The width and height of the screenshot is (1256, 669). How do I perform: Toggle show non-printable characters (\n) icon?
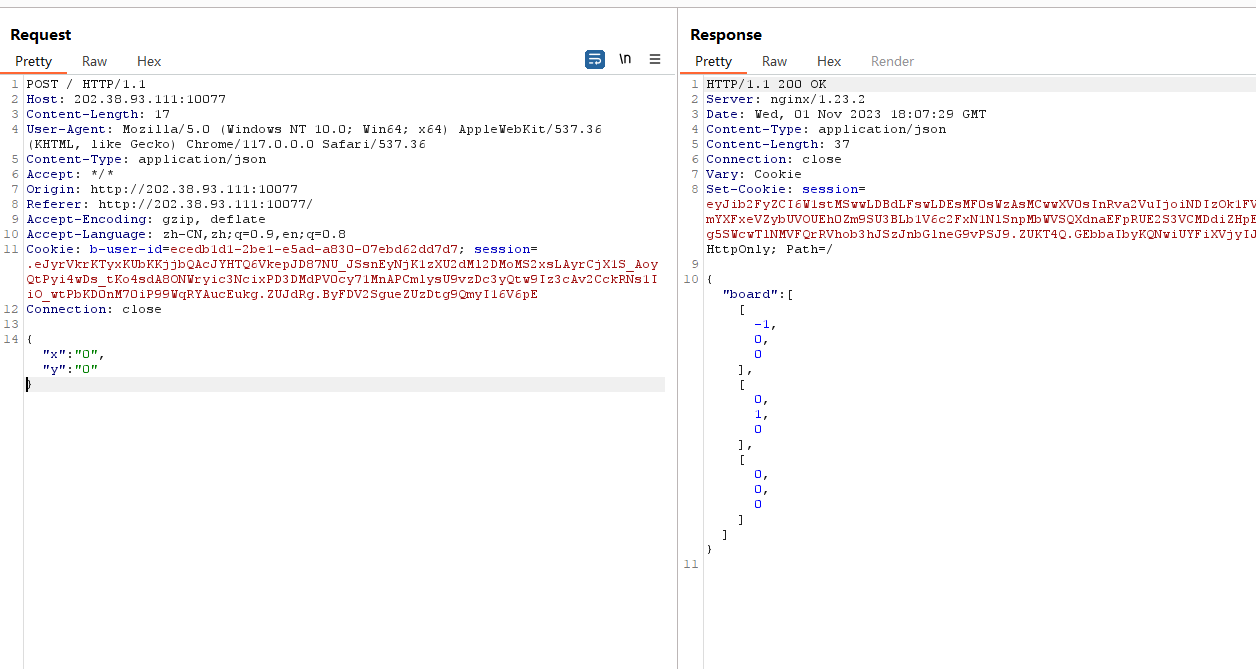(625, 60)
